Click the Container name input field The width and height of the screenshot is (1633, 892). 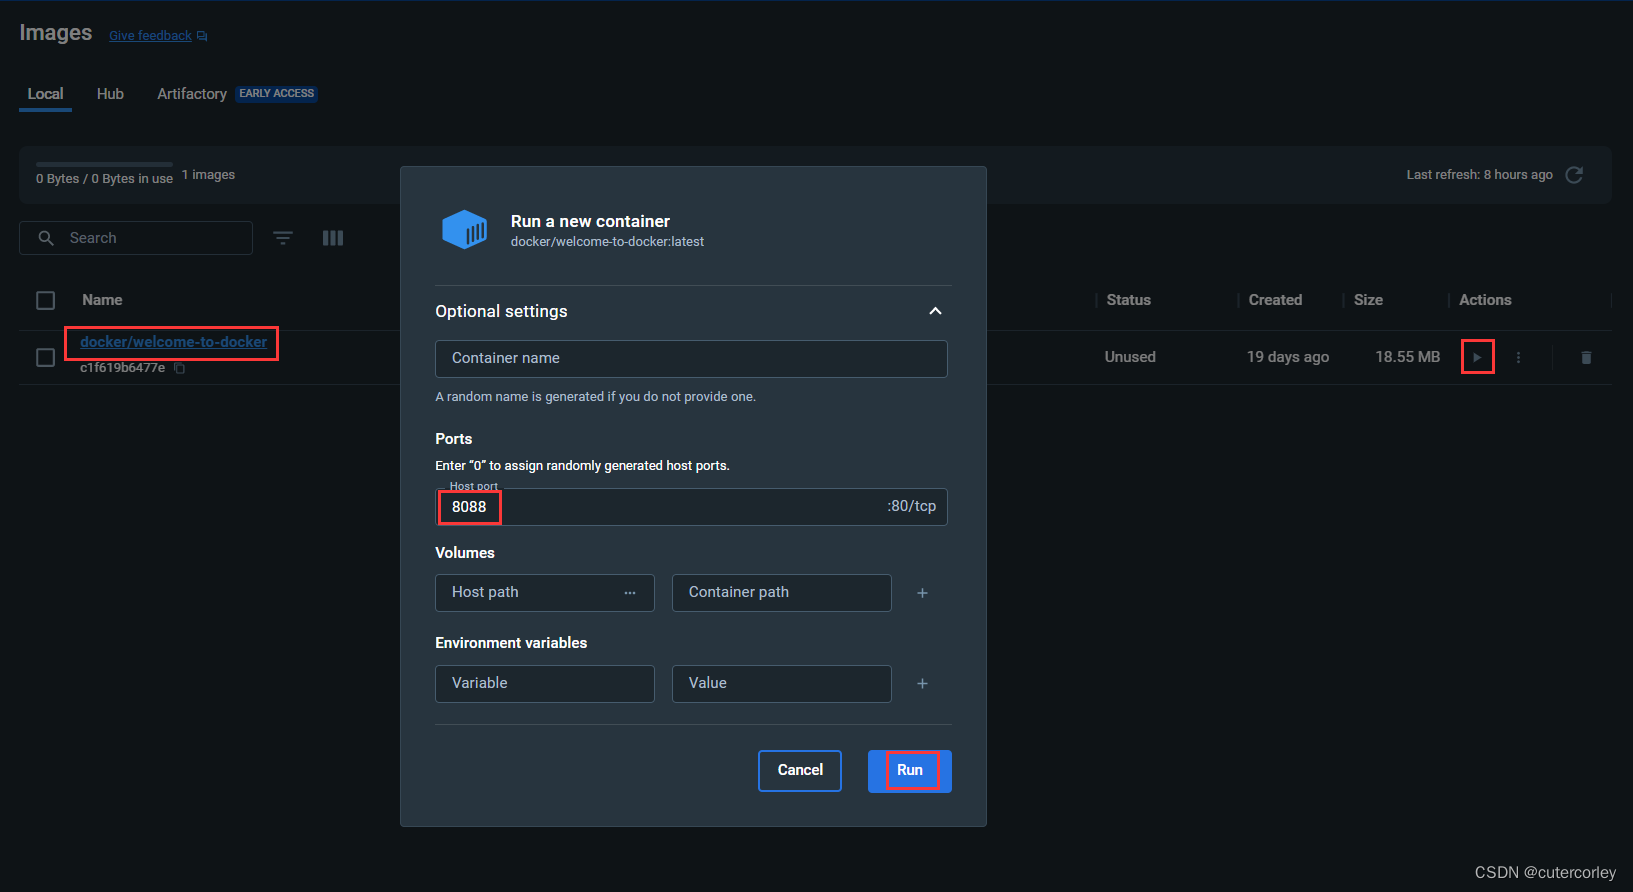[x=691, y=359]
